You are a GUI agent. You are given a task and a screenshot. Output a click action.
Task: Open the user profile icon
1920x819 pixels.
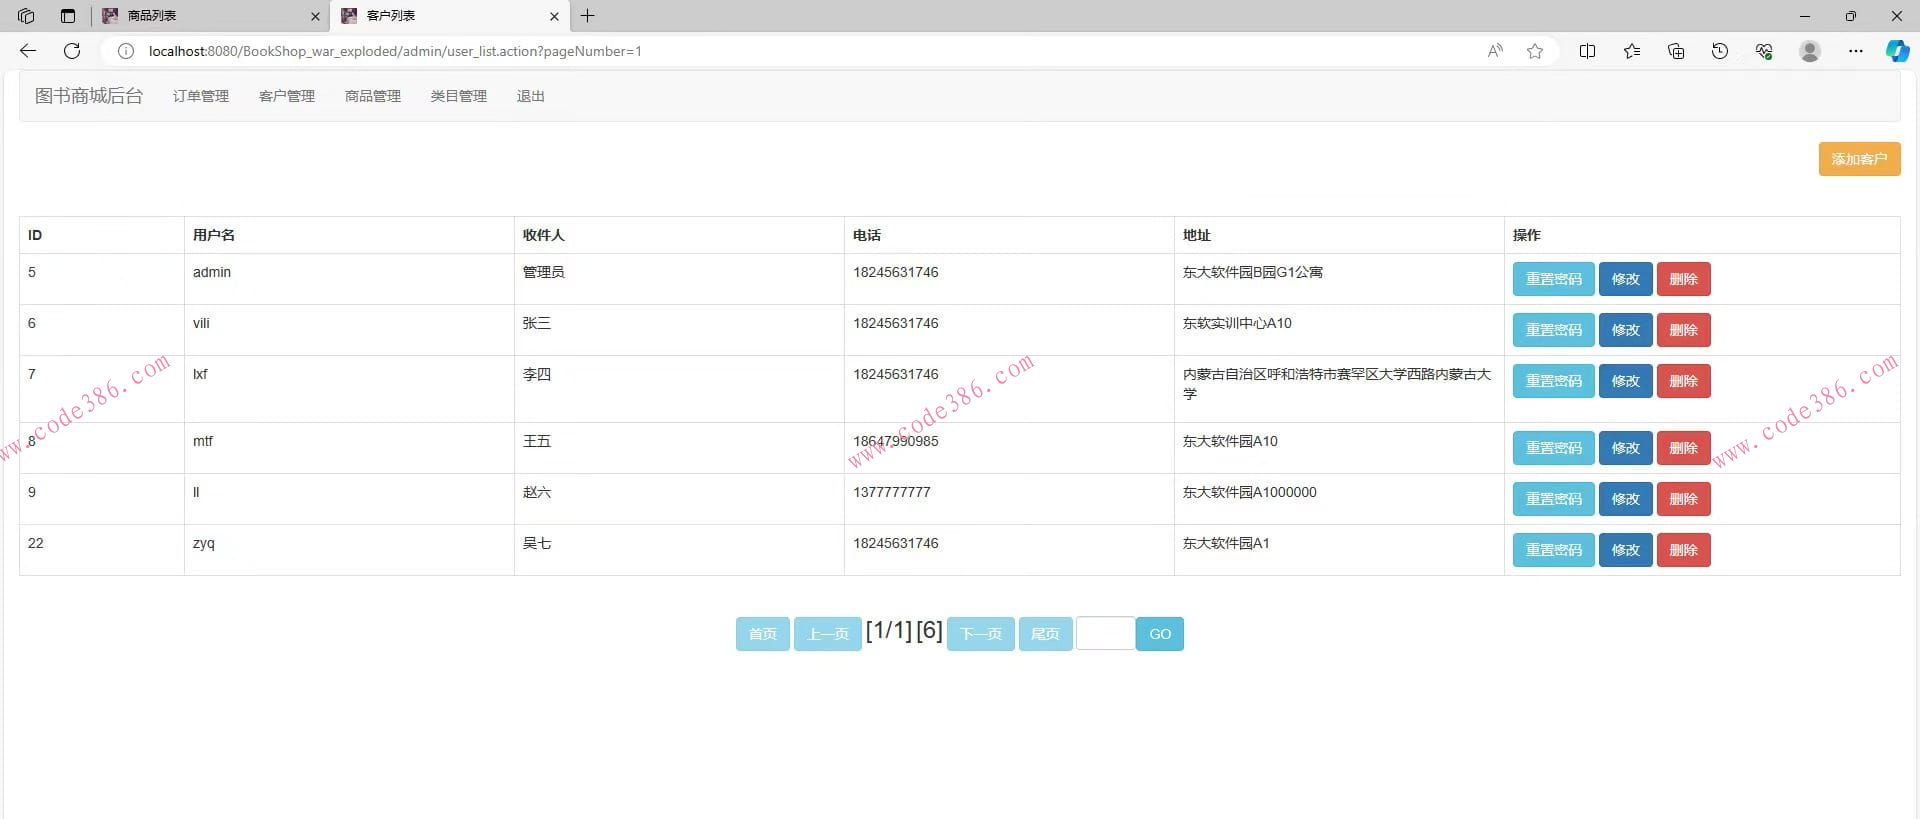pos(1810,51)
